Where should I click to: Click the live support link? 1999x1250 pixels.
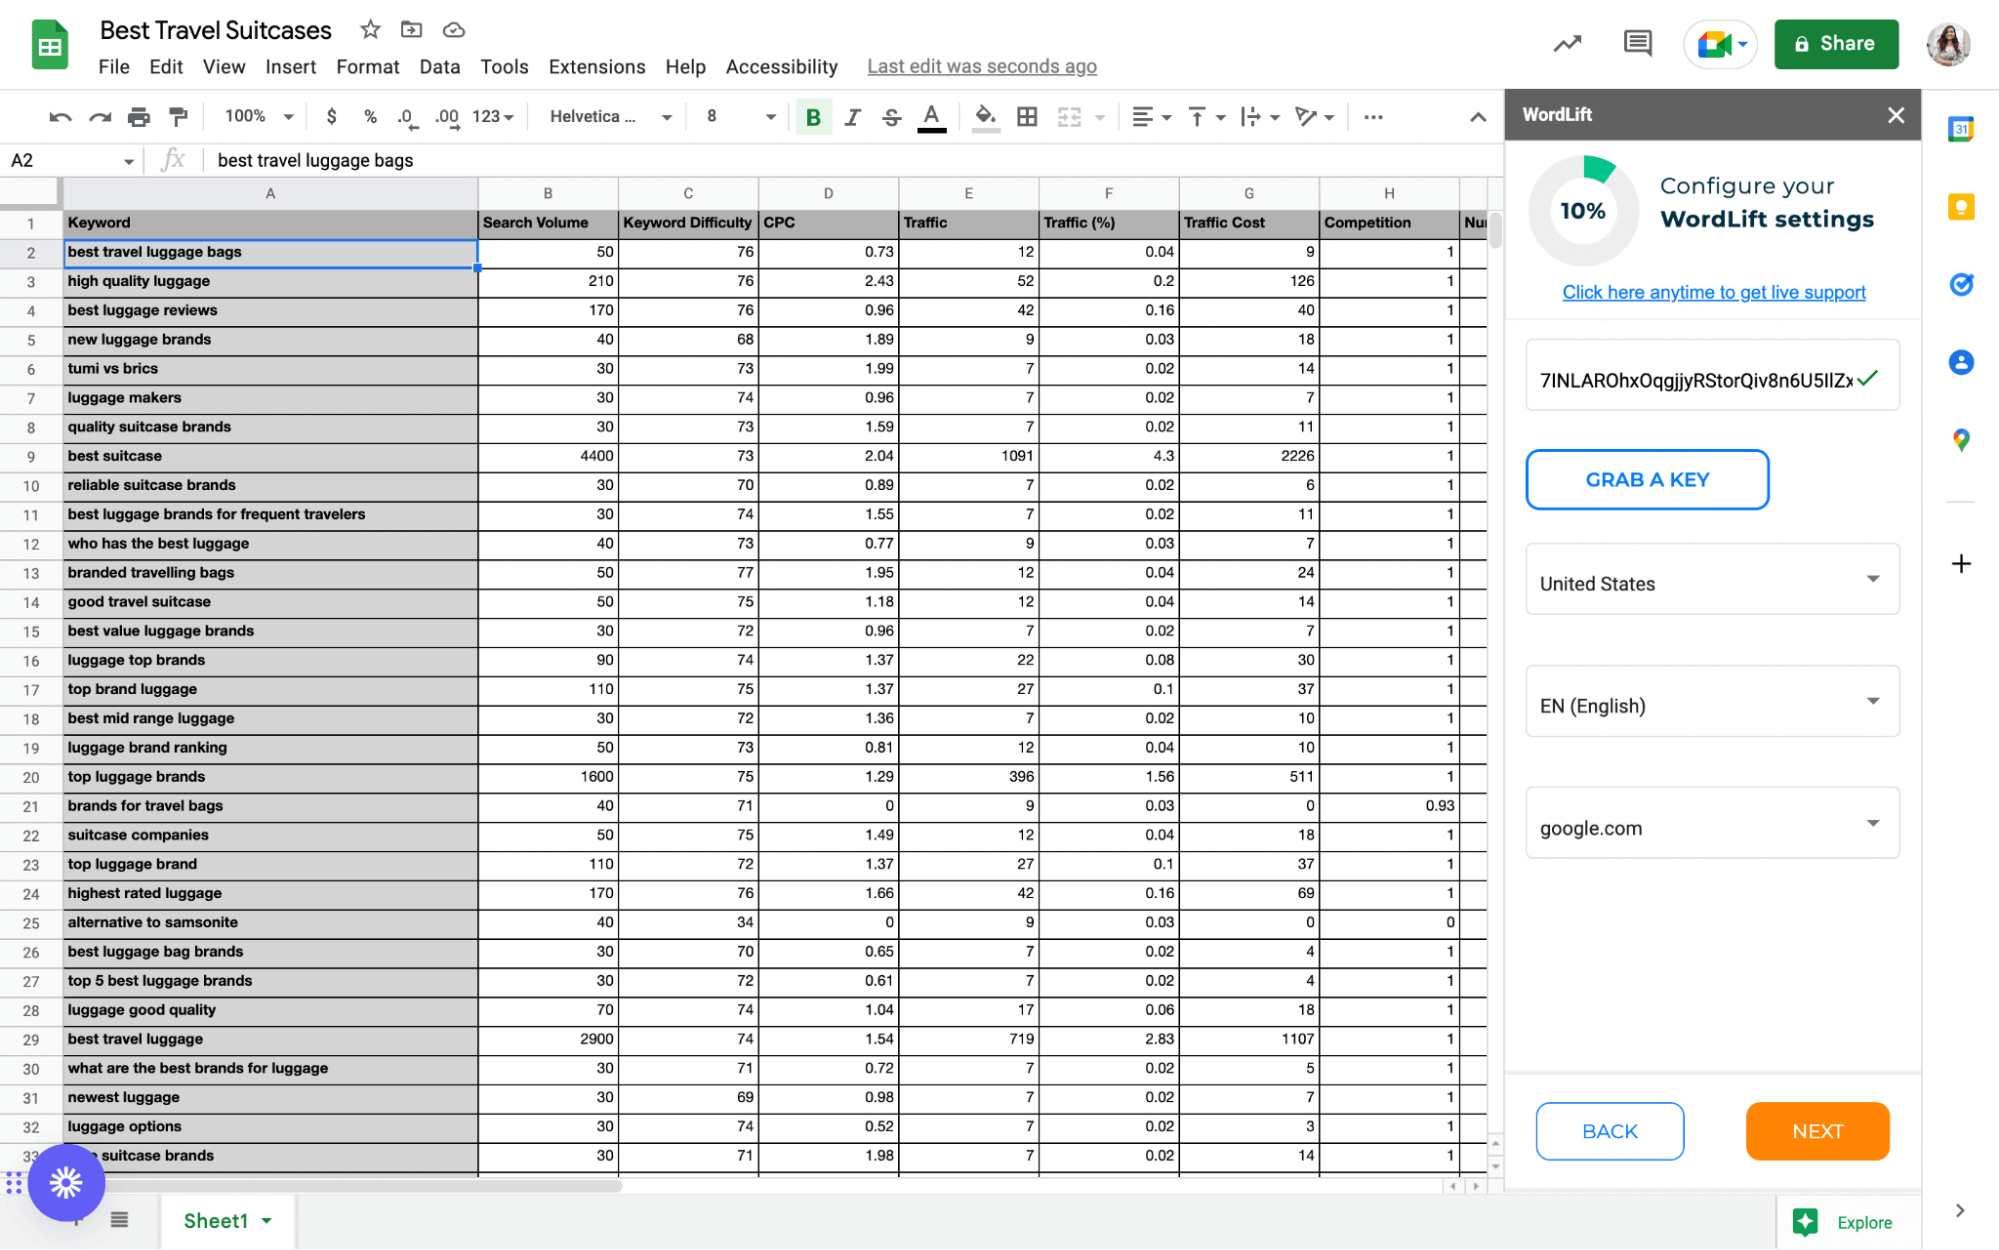click(x=1713, y=292)
